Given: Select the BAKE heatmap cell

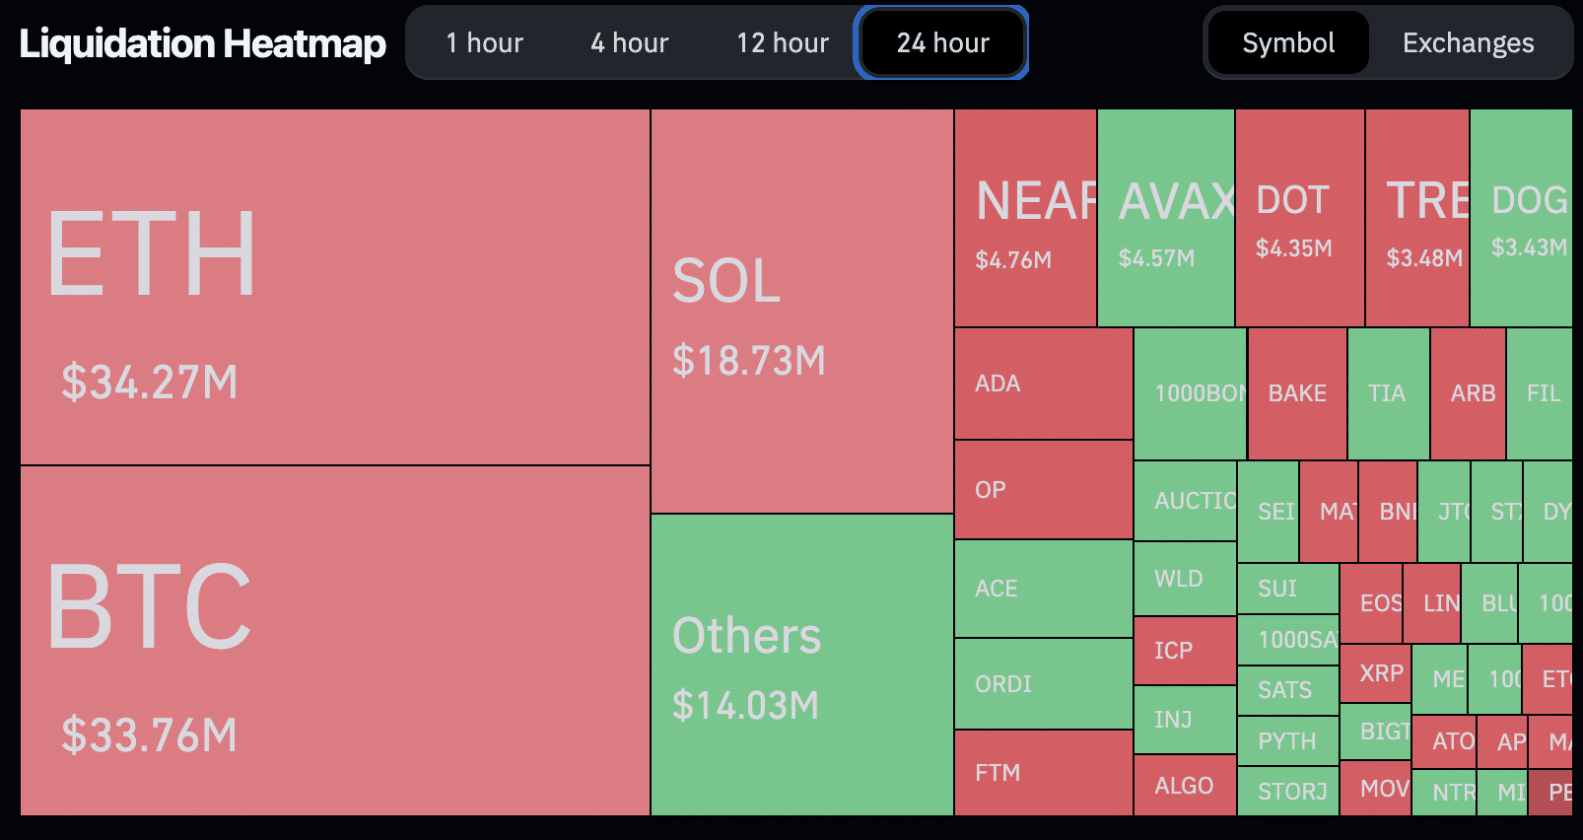Looking at the screenshot, I should coord(1297,394).
